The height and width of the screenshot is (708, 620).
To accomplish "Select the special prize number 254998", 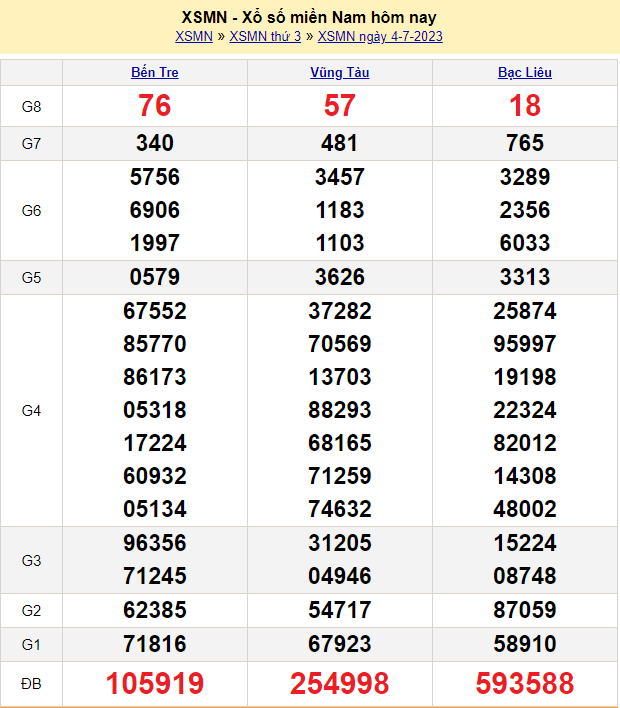I will click(x=339, y=684).
